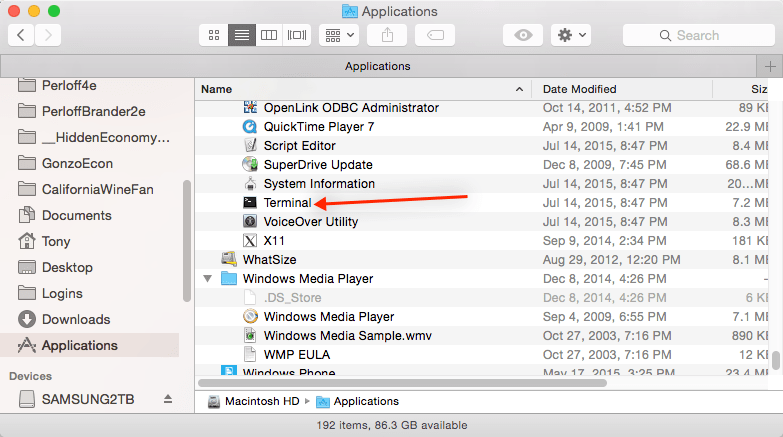Screen dimensions: 783x437
Task: Click the sidebar vertical scrollbar
Action: pyautogui.click(x=187, y=241)
